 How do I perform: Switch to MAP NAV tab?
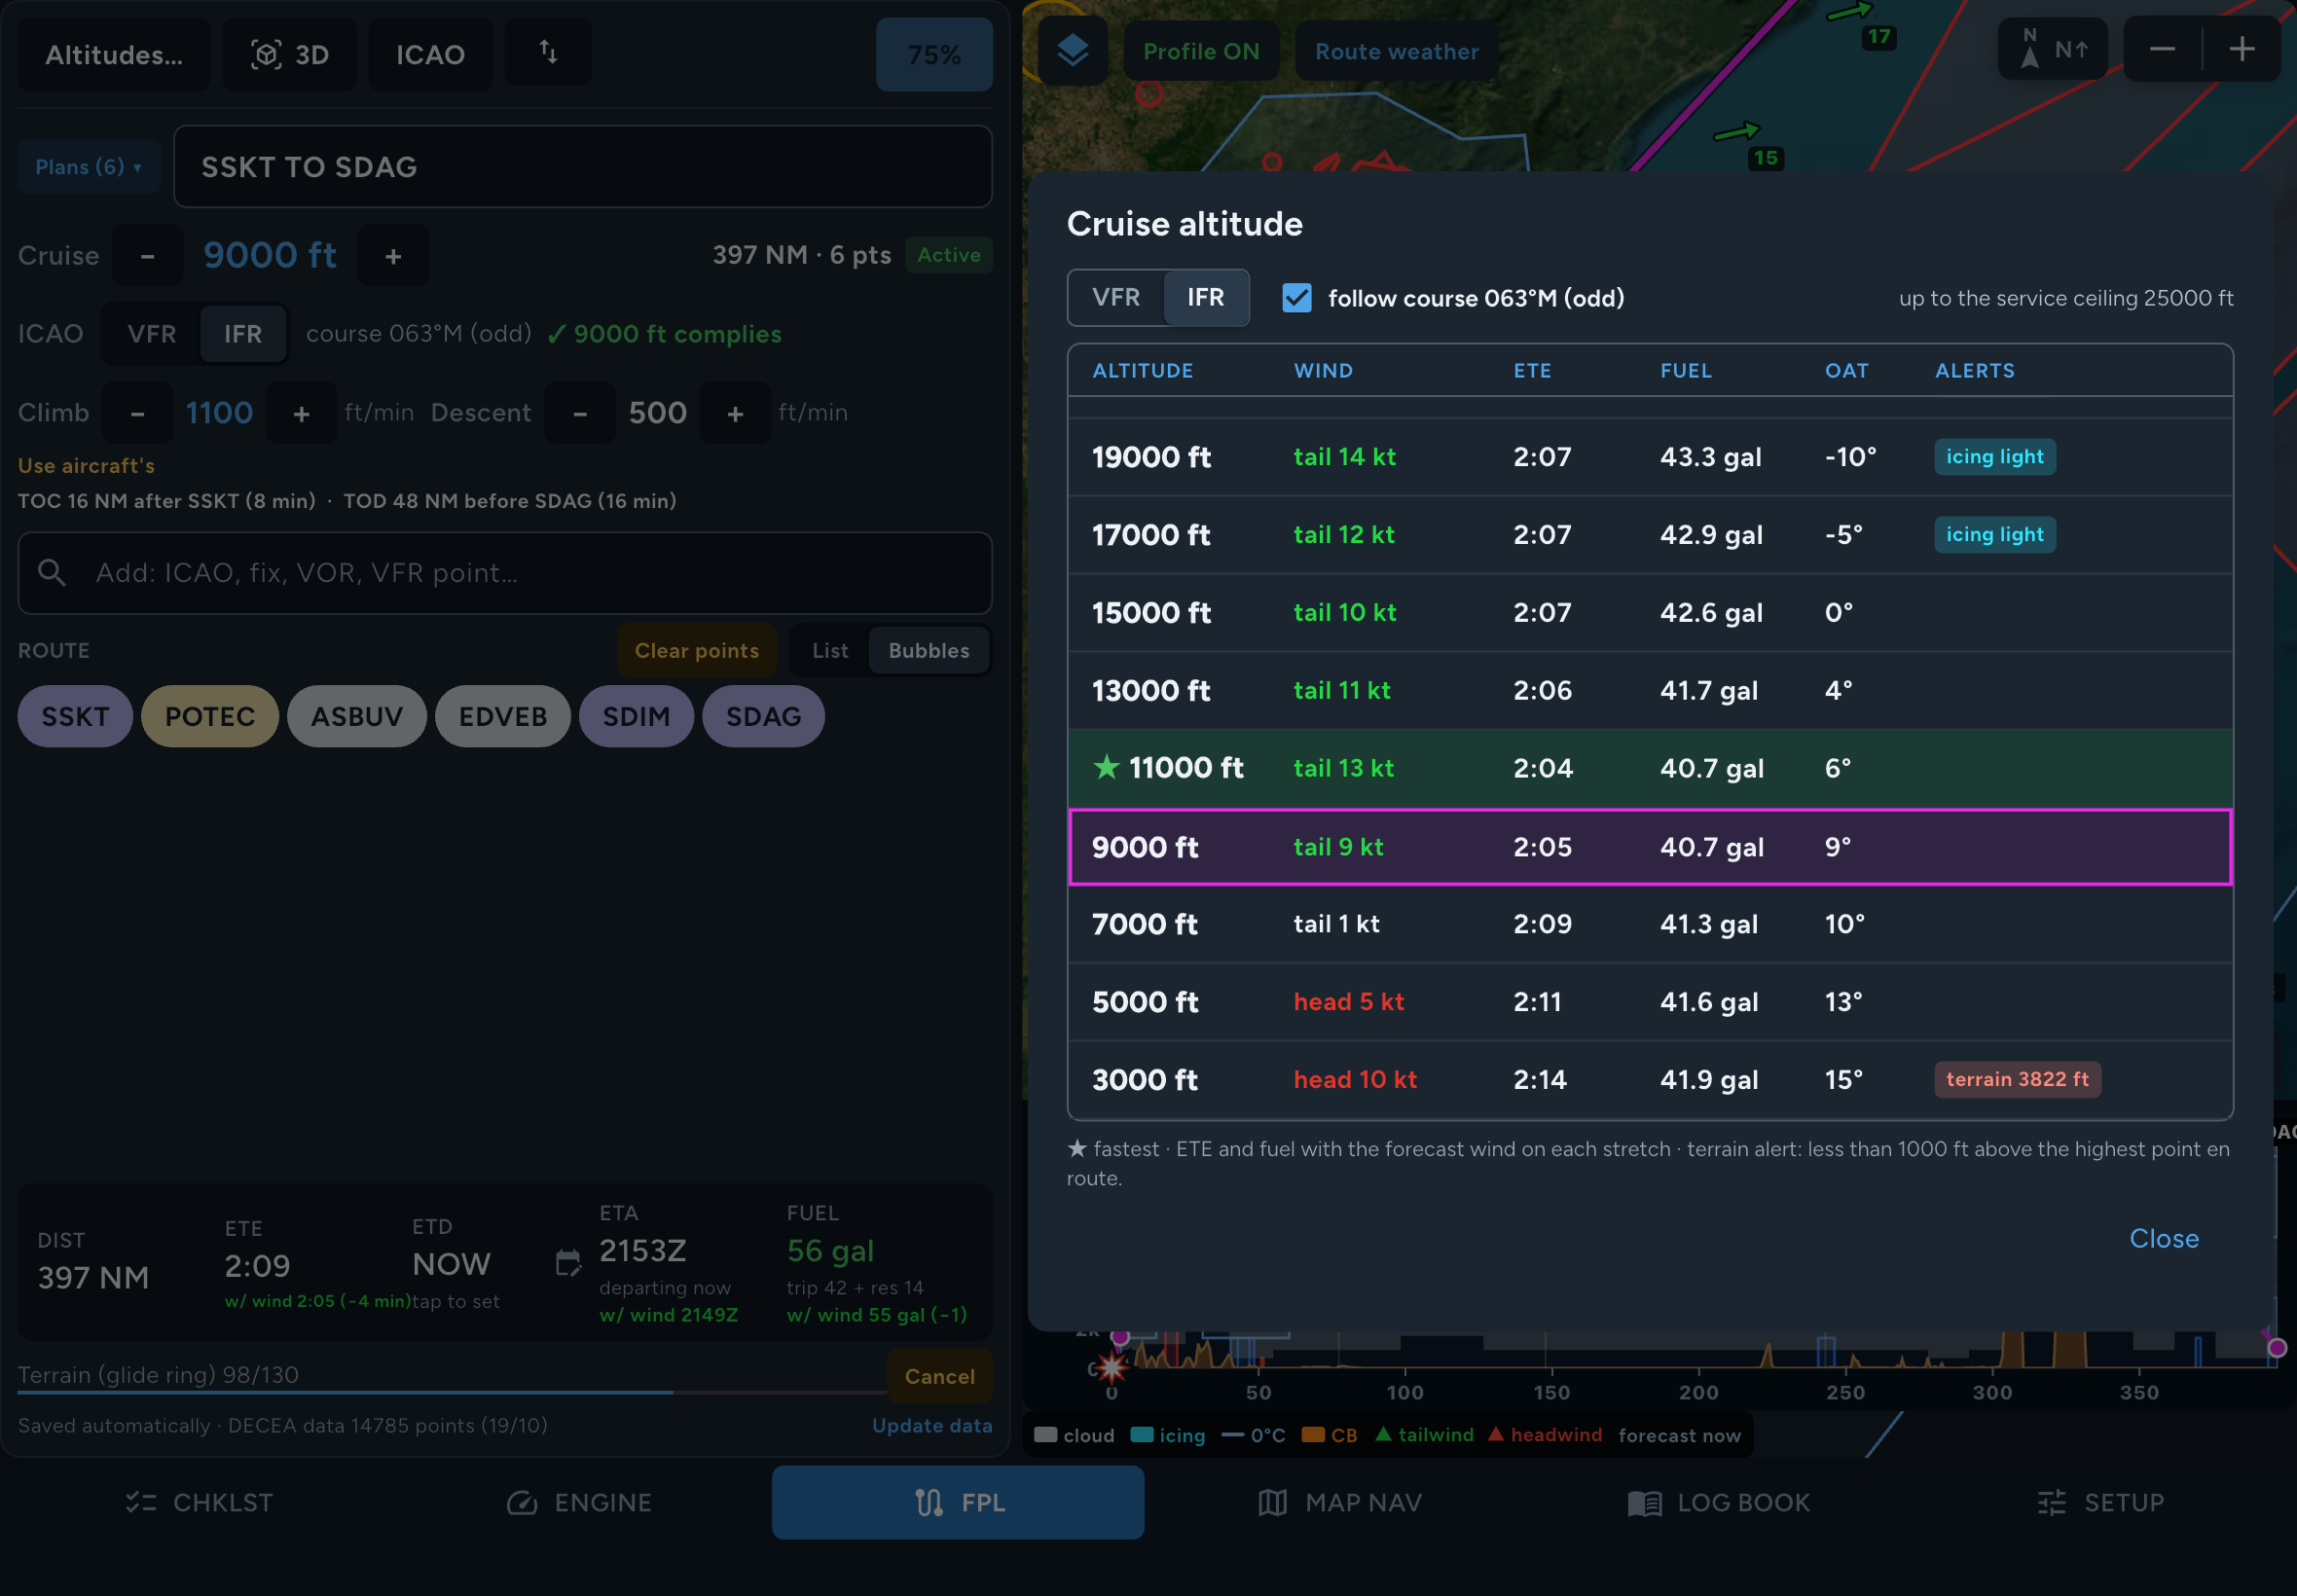pos(1339,1502)
